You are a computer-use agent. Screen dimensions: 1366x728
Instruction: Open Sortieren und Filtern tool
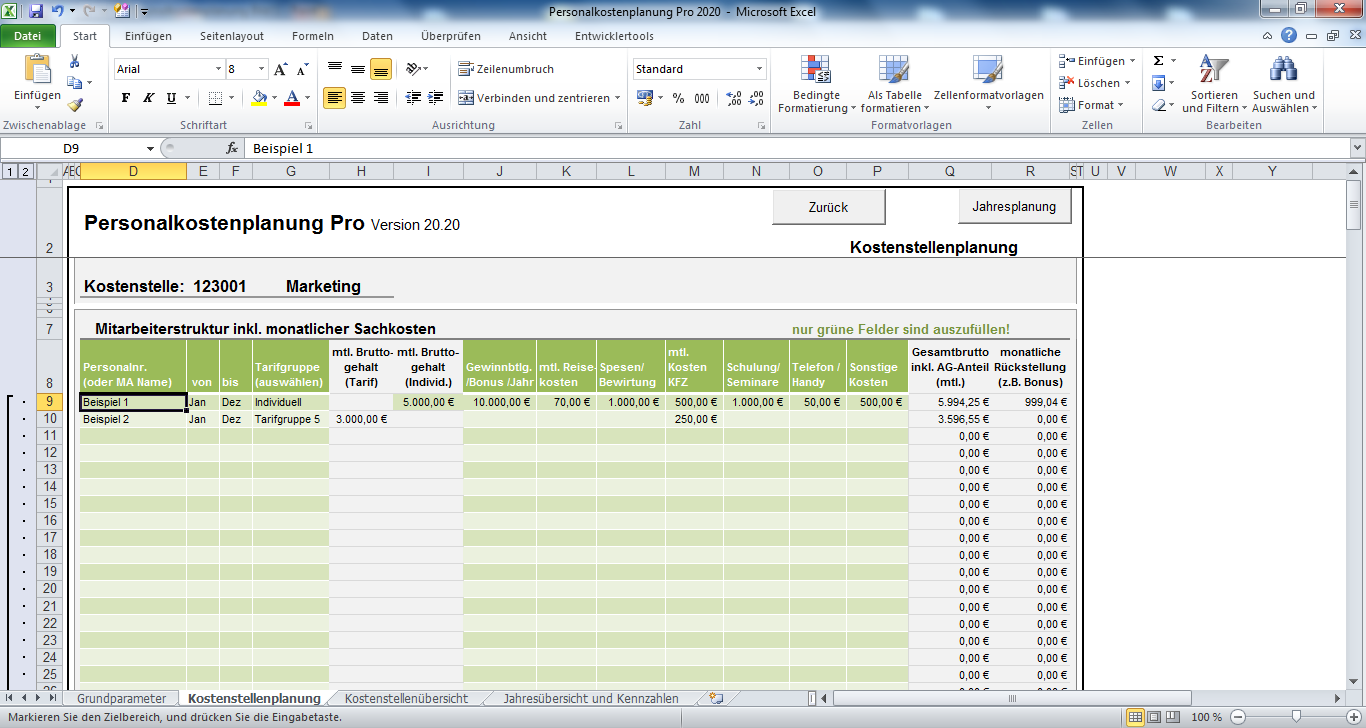click(1214, 84)
